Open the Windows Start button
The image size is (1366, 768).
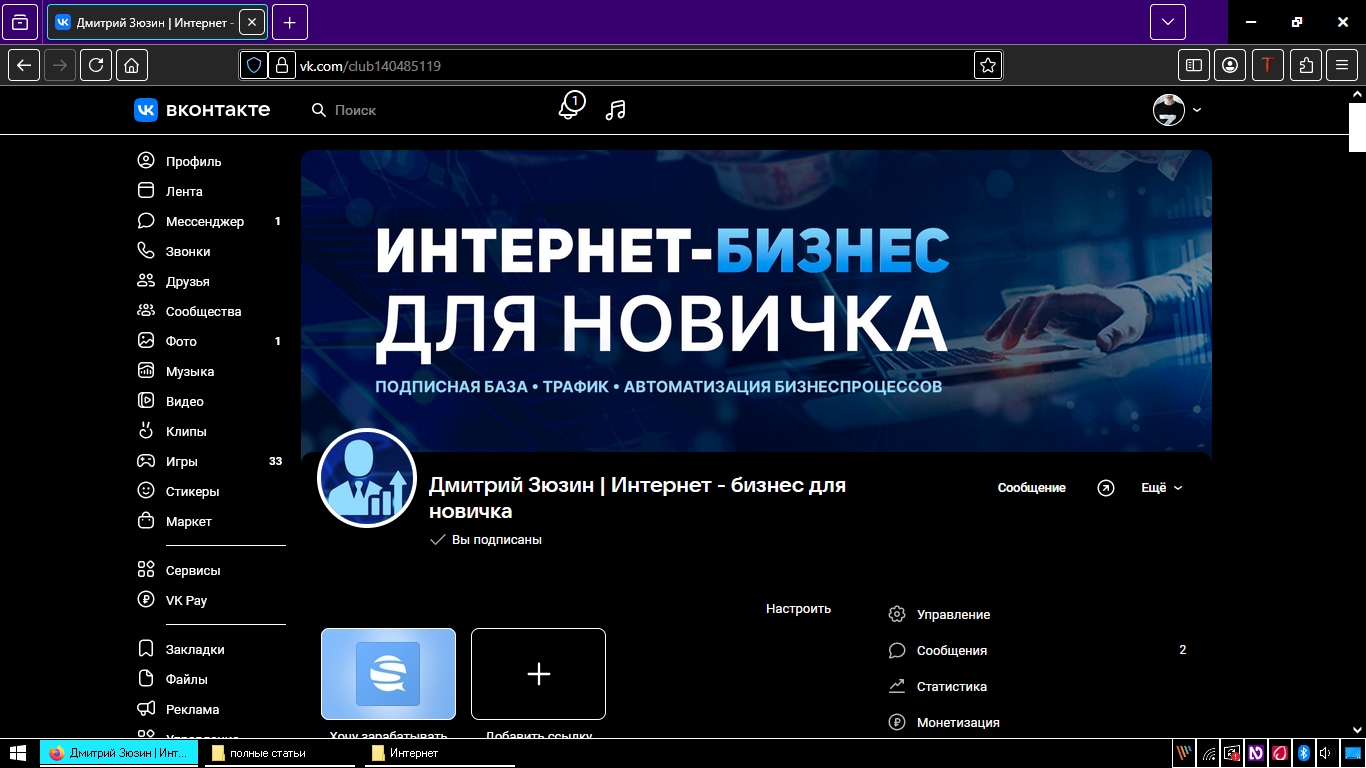(x=18, y=753)
